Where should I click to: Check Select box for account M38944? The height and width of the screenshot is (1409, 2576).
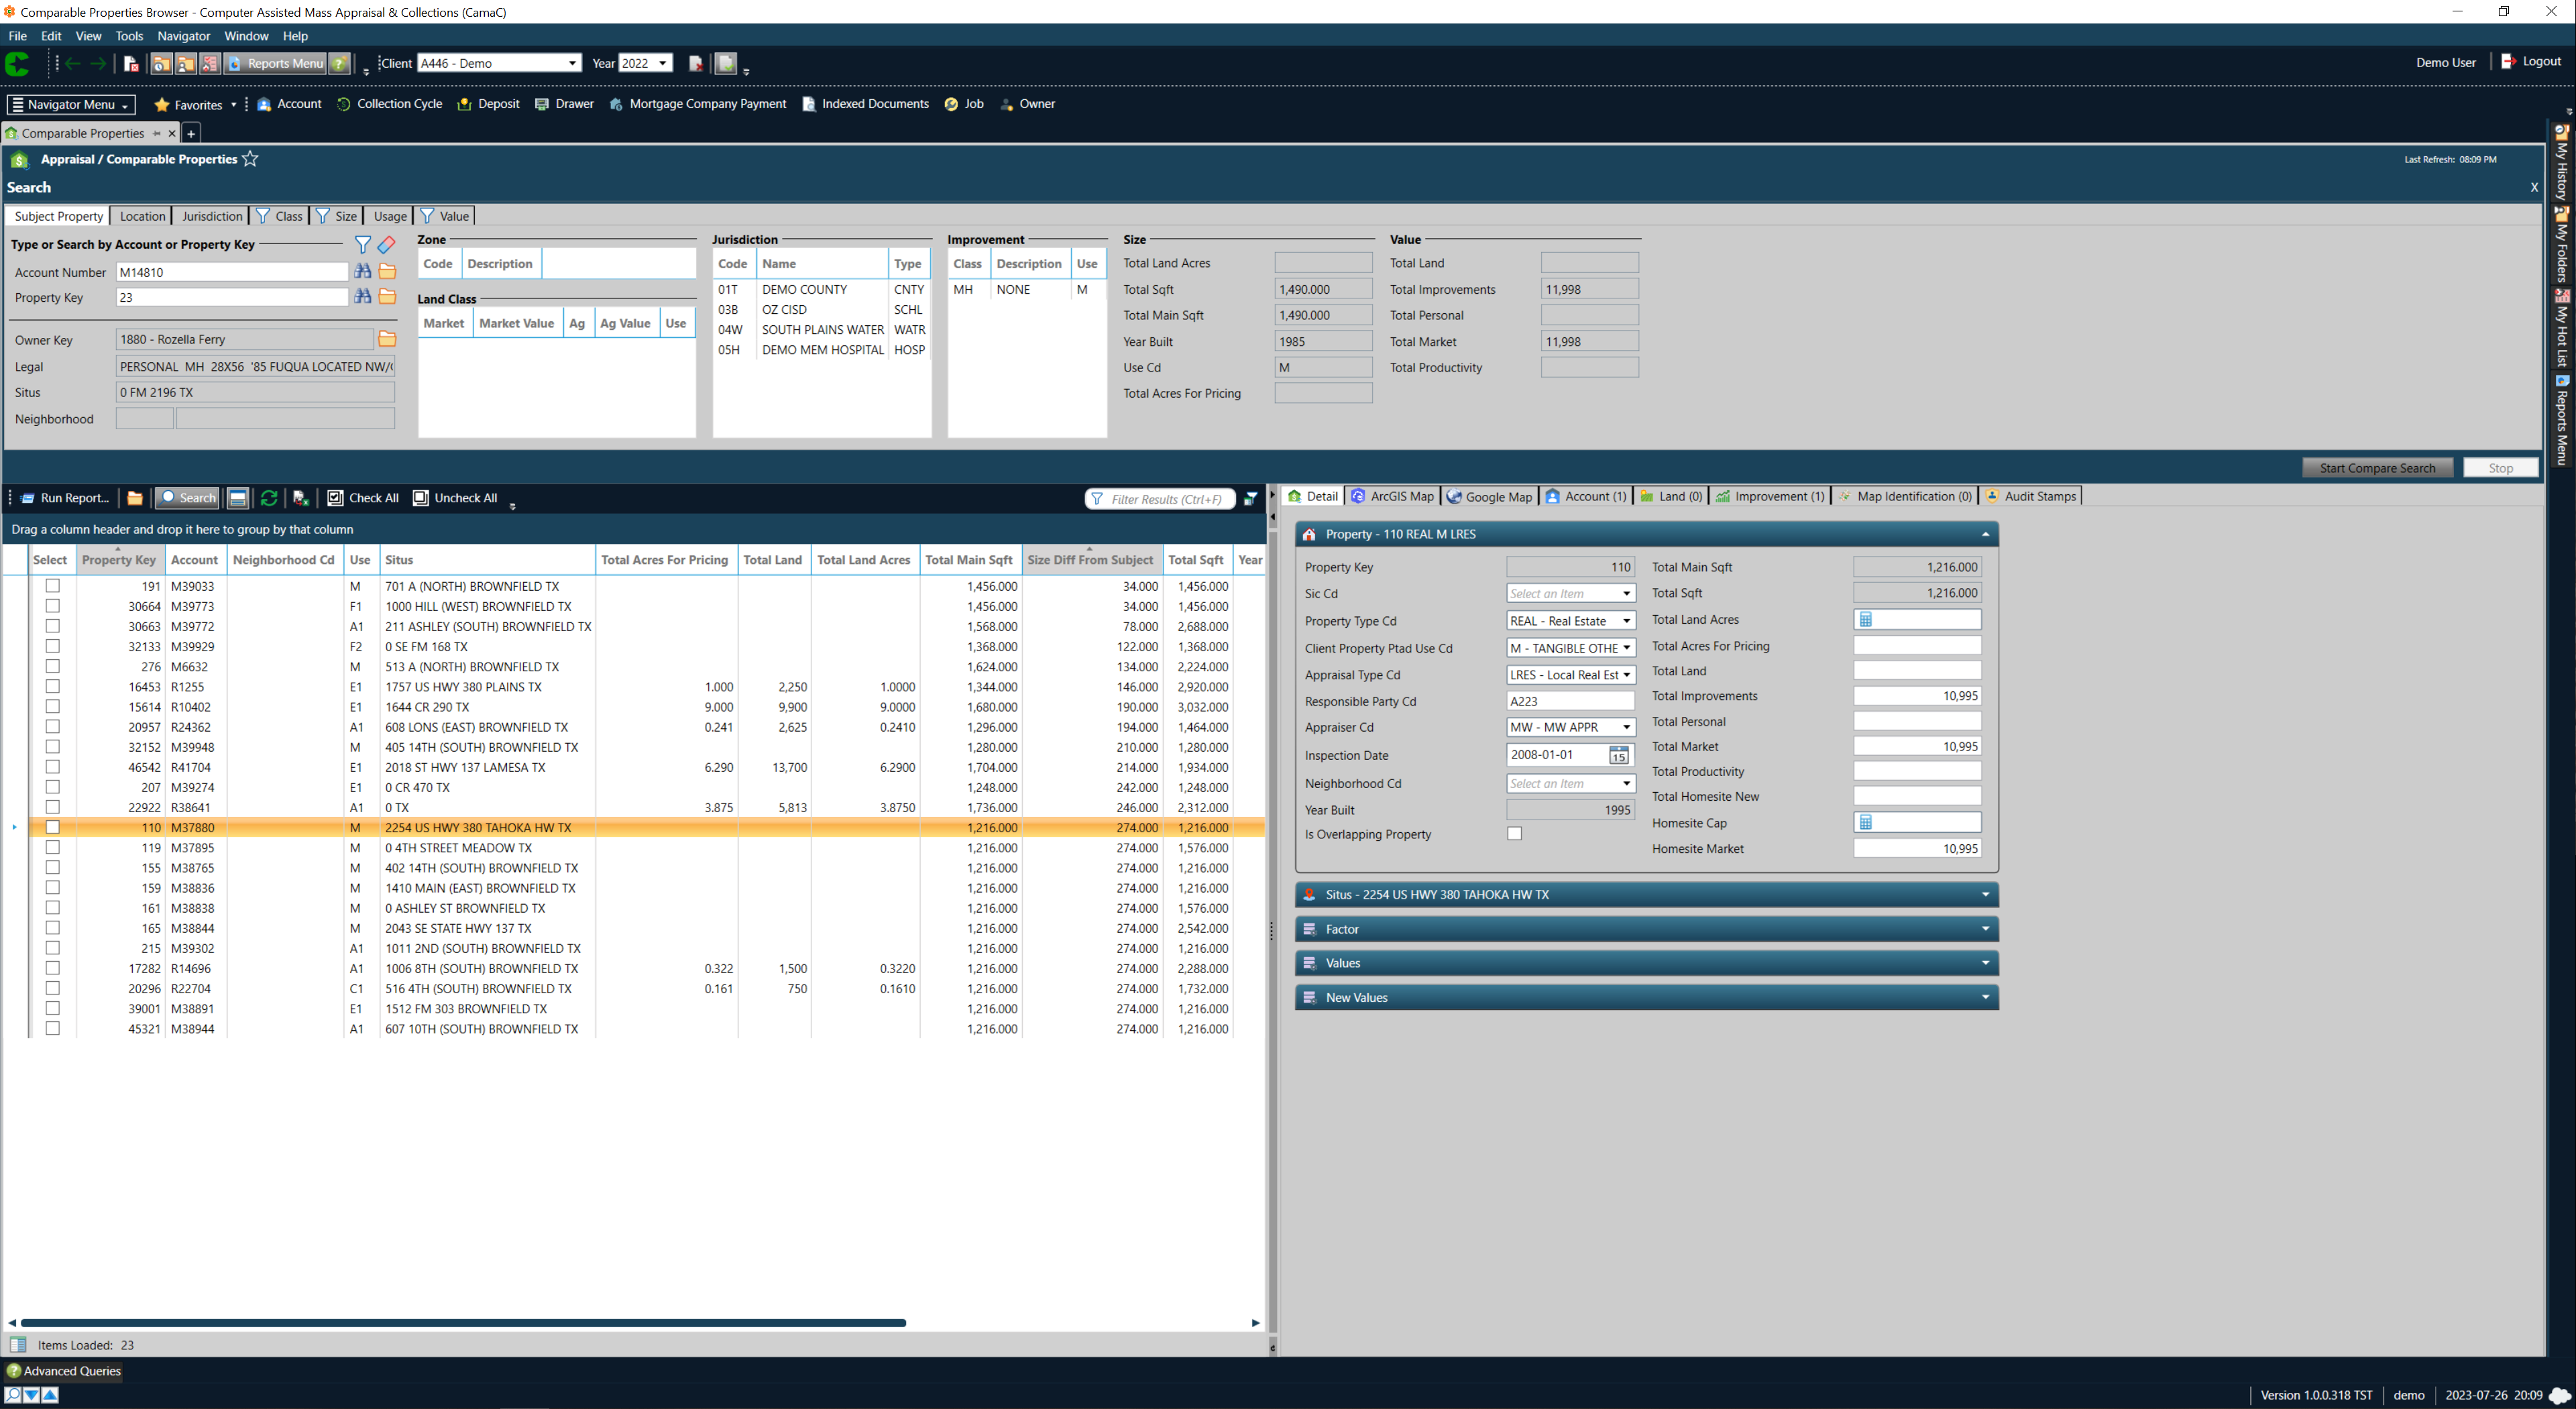(53, 1028)
